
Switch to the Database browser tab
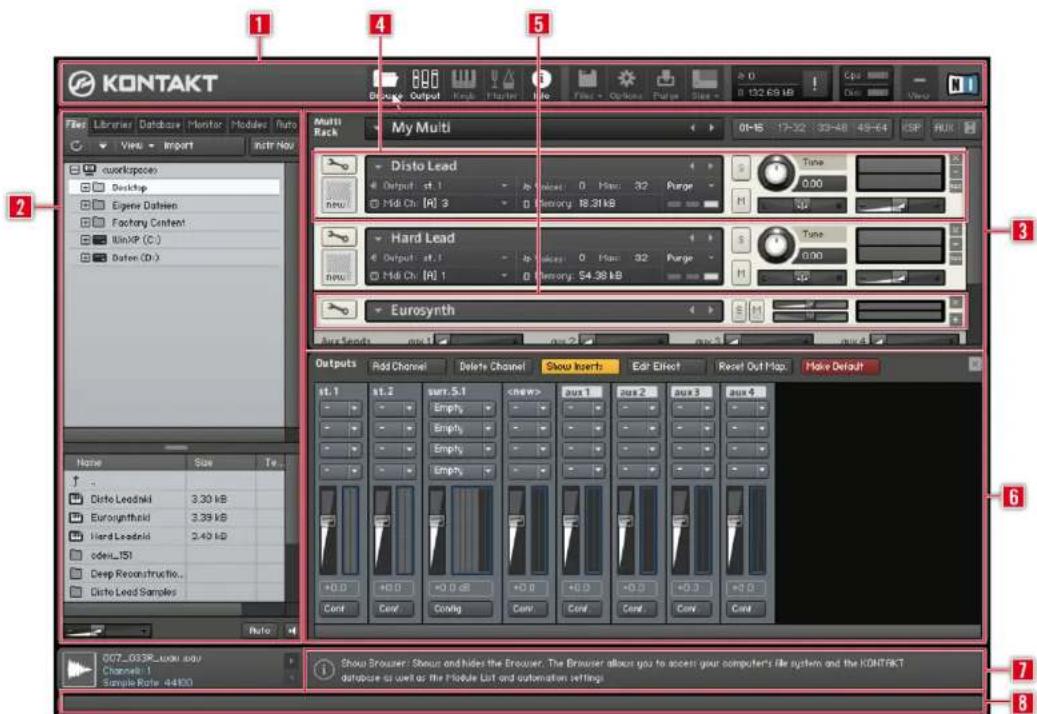(159, 124)
